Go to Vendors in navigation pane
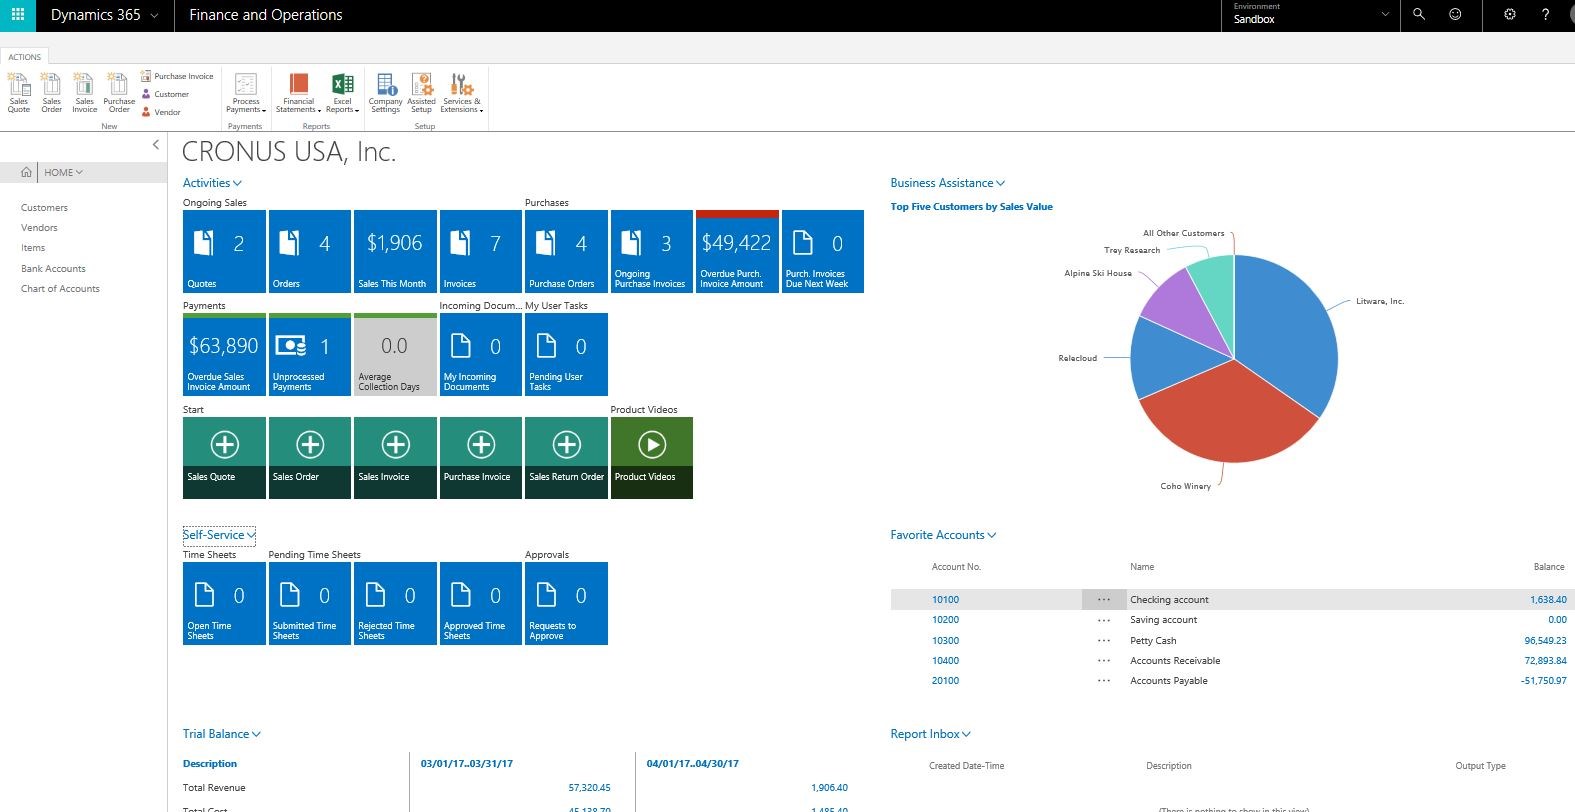Image resolution: width=1575 pixels, height=812 pixels. pyautogui.click(x=39, y=228)
